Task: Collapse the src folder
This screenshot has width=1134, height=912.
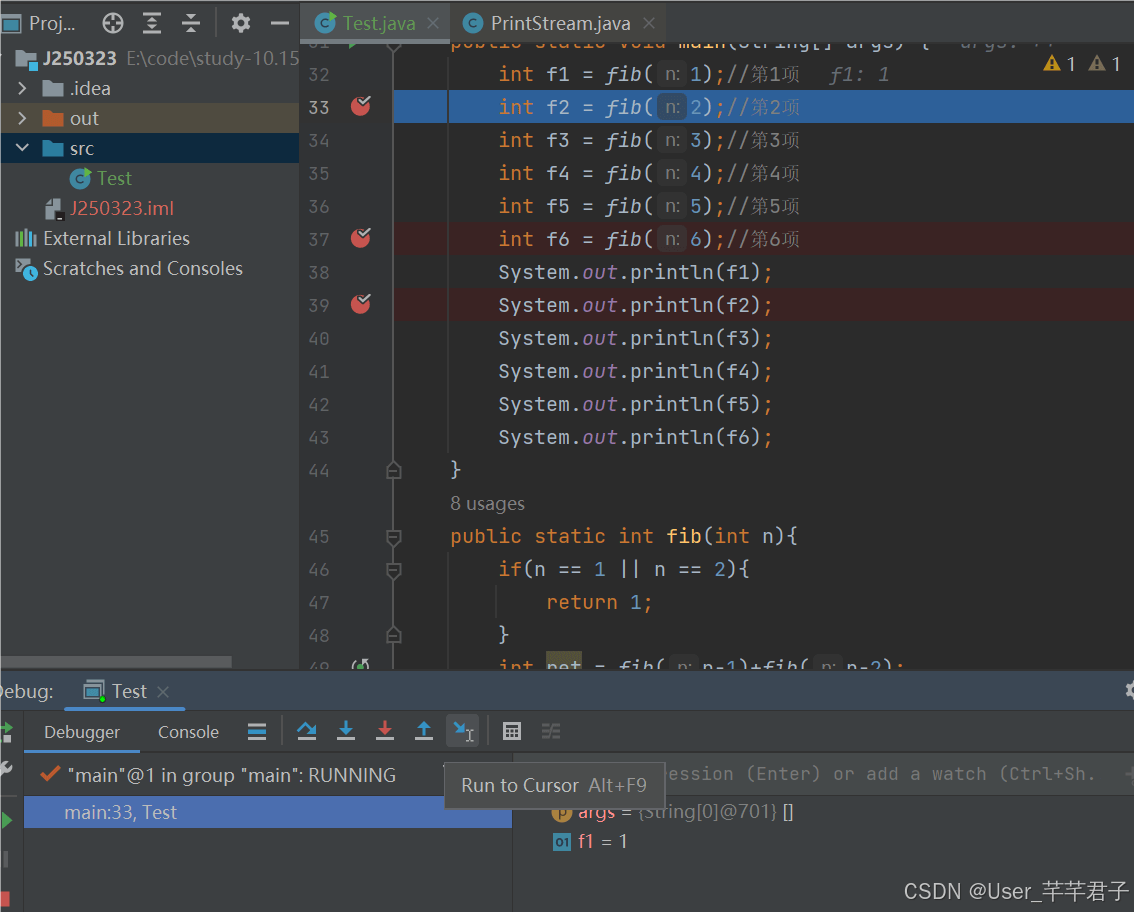Action: pos(22,148)
